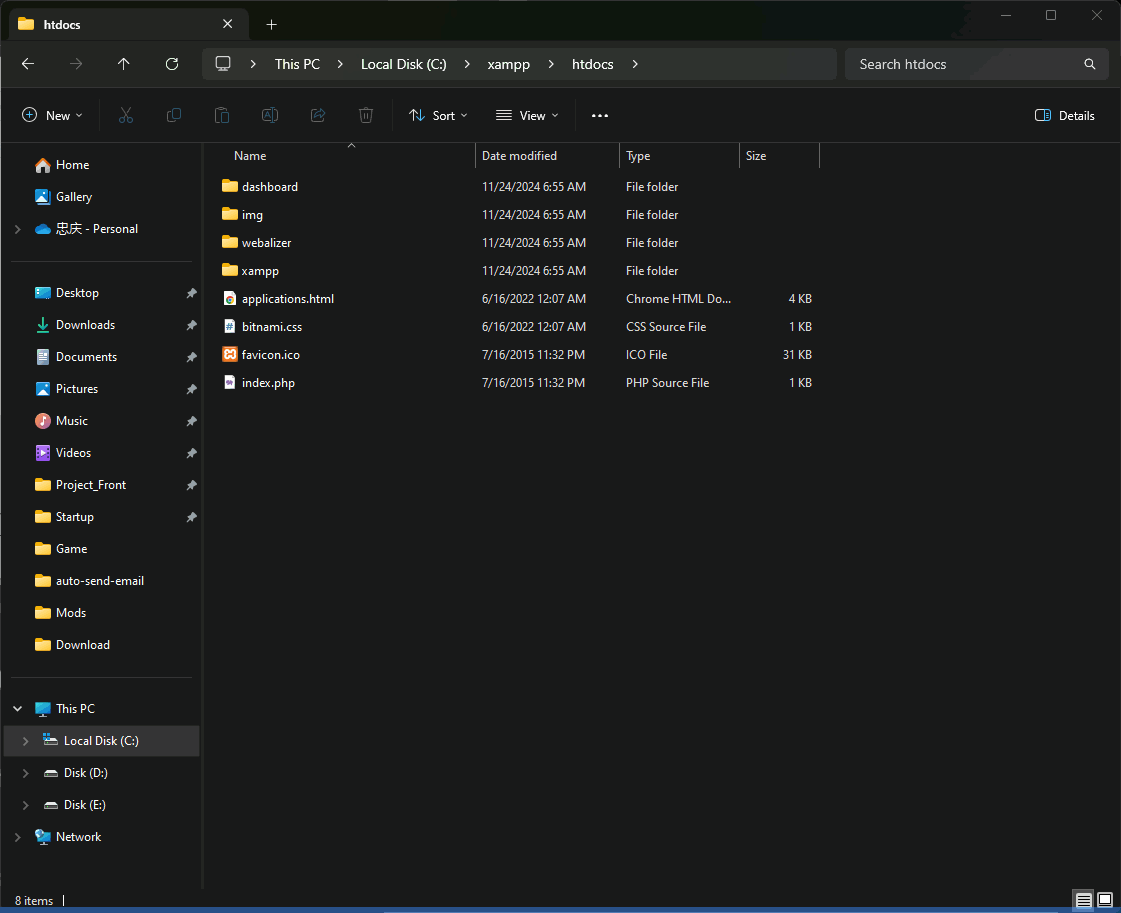The width and height of the screenshot is (1121, 913).
Task: Select the index.php file icon
Action: pyautogui.click(x=229, y=383)
